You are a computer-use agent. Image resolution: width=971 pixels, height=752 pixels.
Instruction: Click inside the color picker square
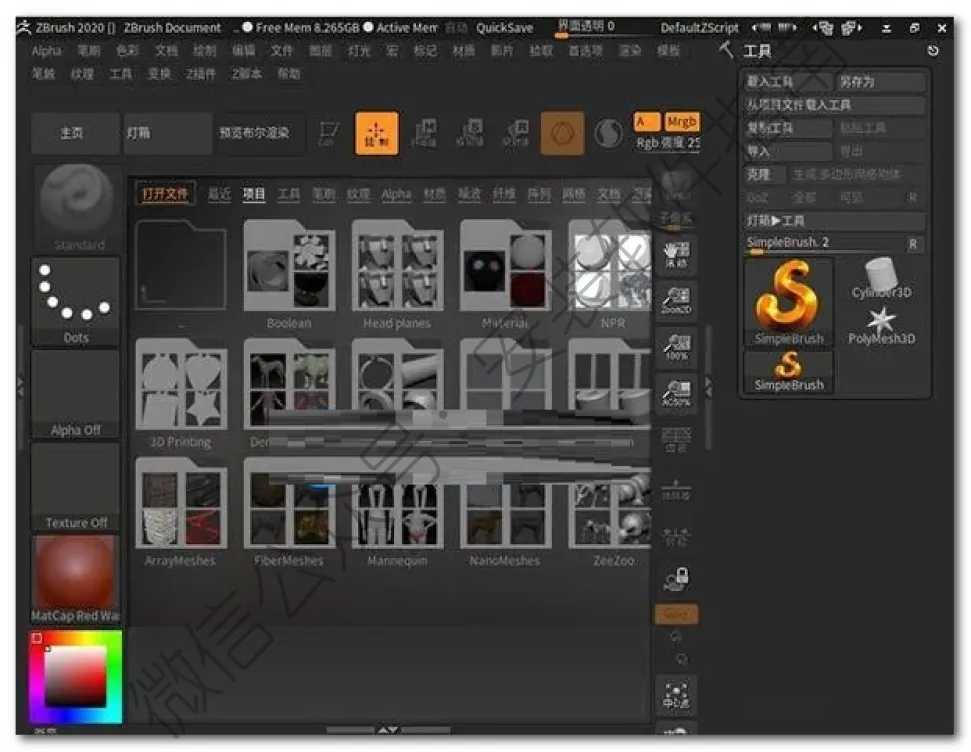(75, 677)
